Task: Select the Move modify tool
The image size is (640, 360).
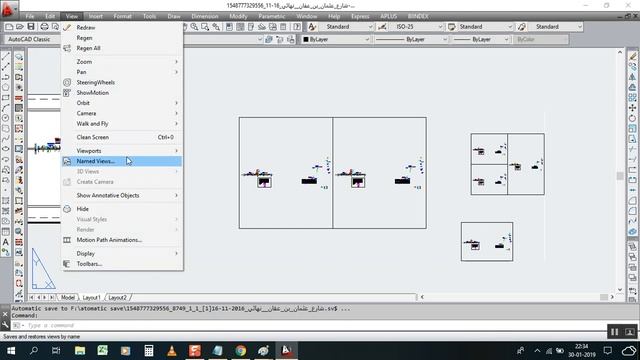Action: pos(632,108)
